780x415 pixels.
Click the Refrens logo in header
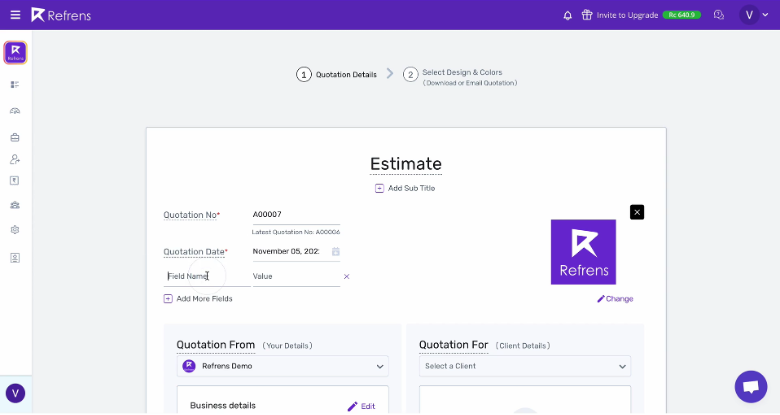(61, 15)
